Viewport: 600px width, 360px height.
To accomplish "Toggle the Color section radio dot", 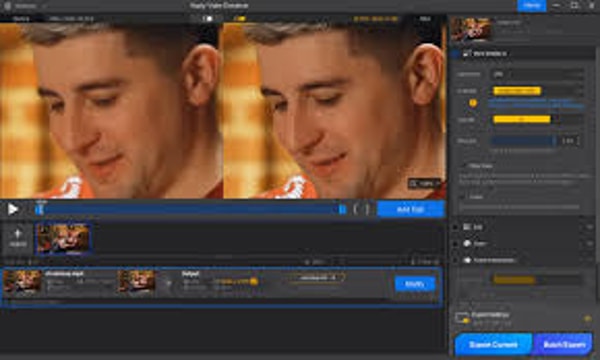I will pos(455,244).
